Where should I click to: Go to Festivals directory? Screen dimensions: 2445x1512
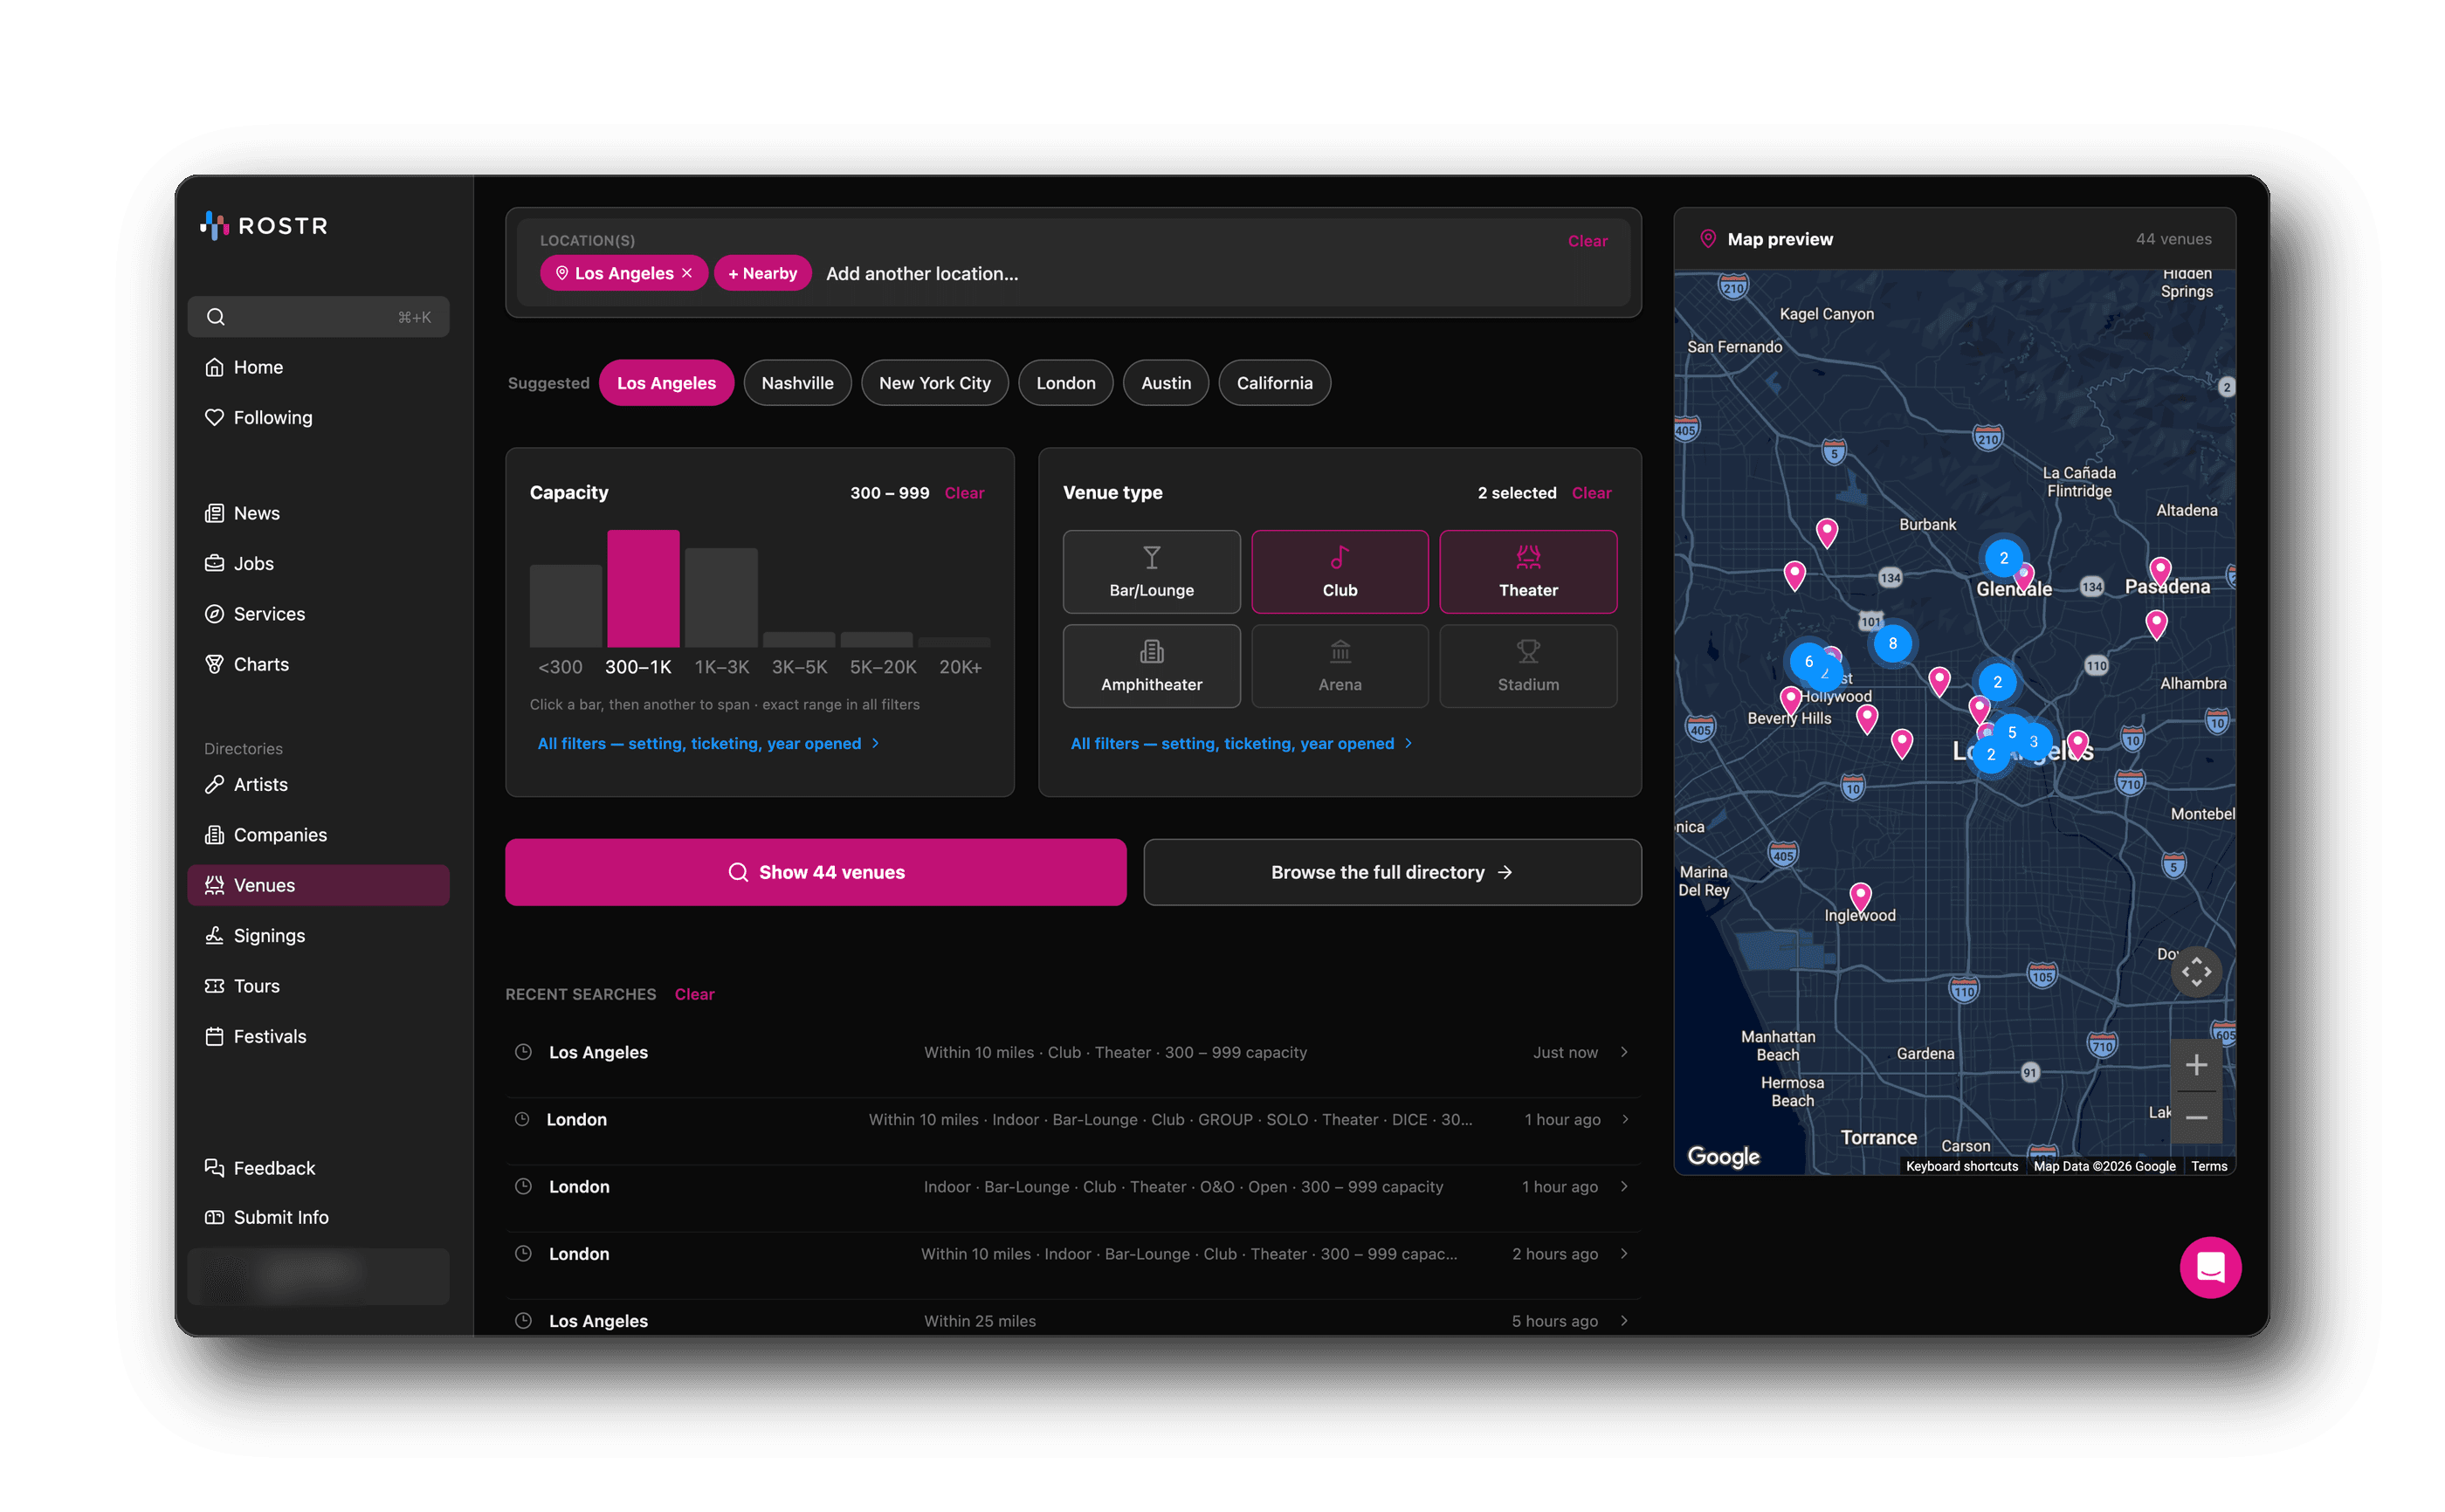coord(318,1036)
